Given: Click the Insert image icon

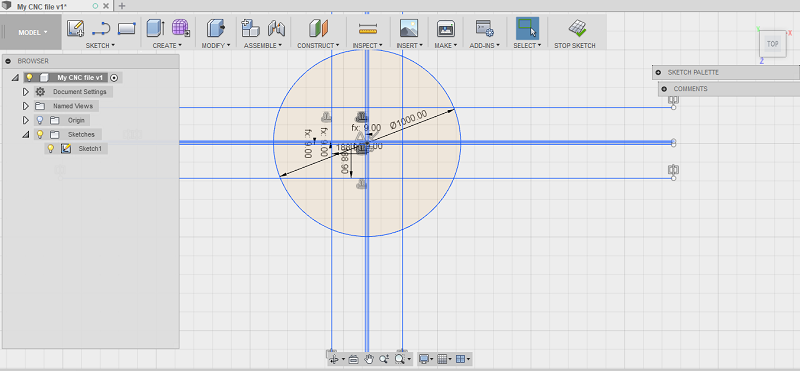Looking at the screenshot, I should coord(409,28).
